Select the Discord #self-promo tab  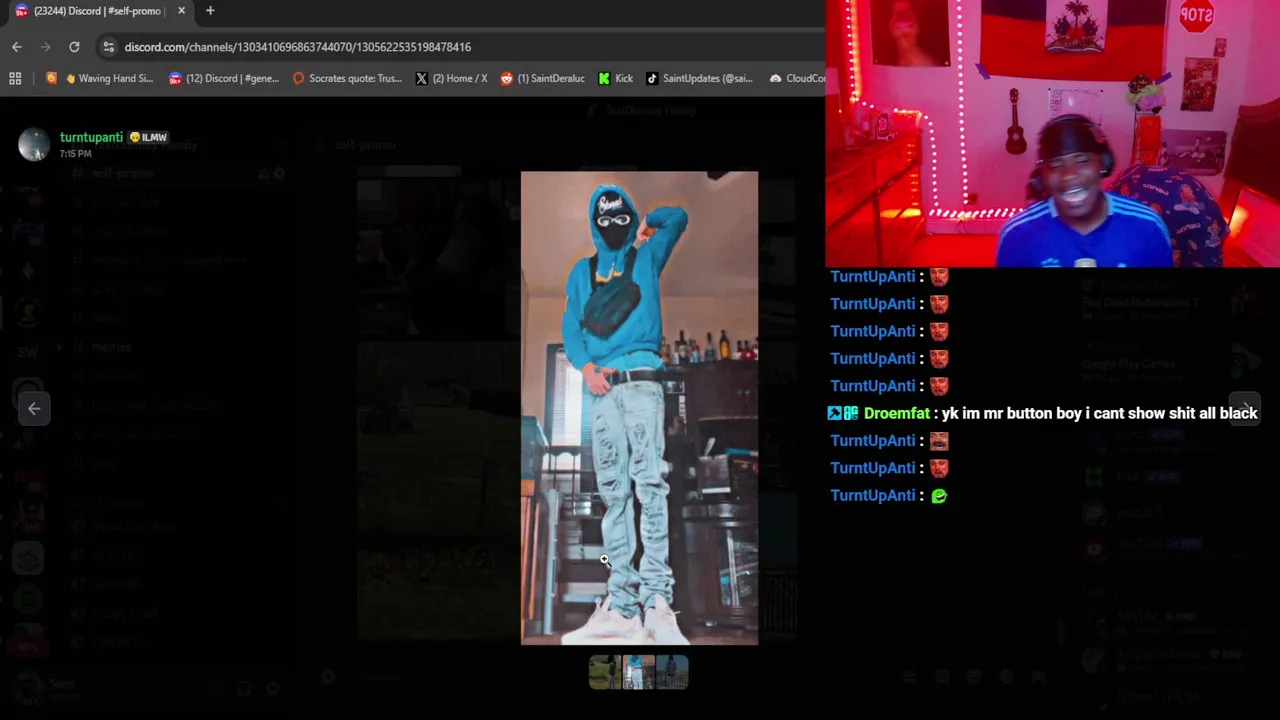(x=97, y=11)
